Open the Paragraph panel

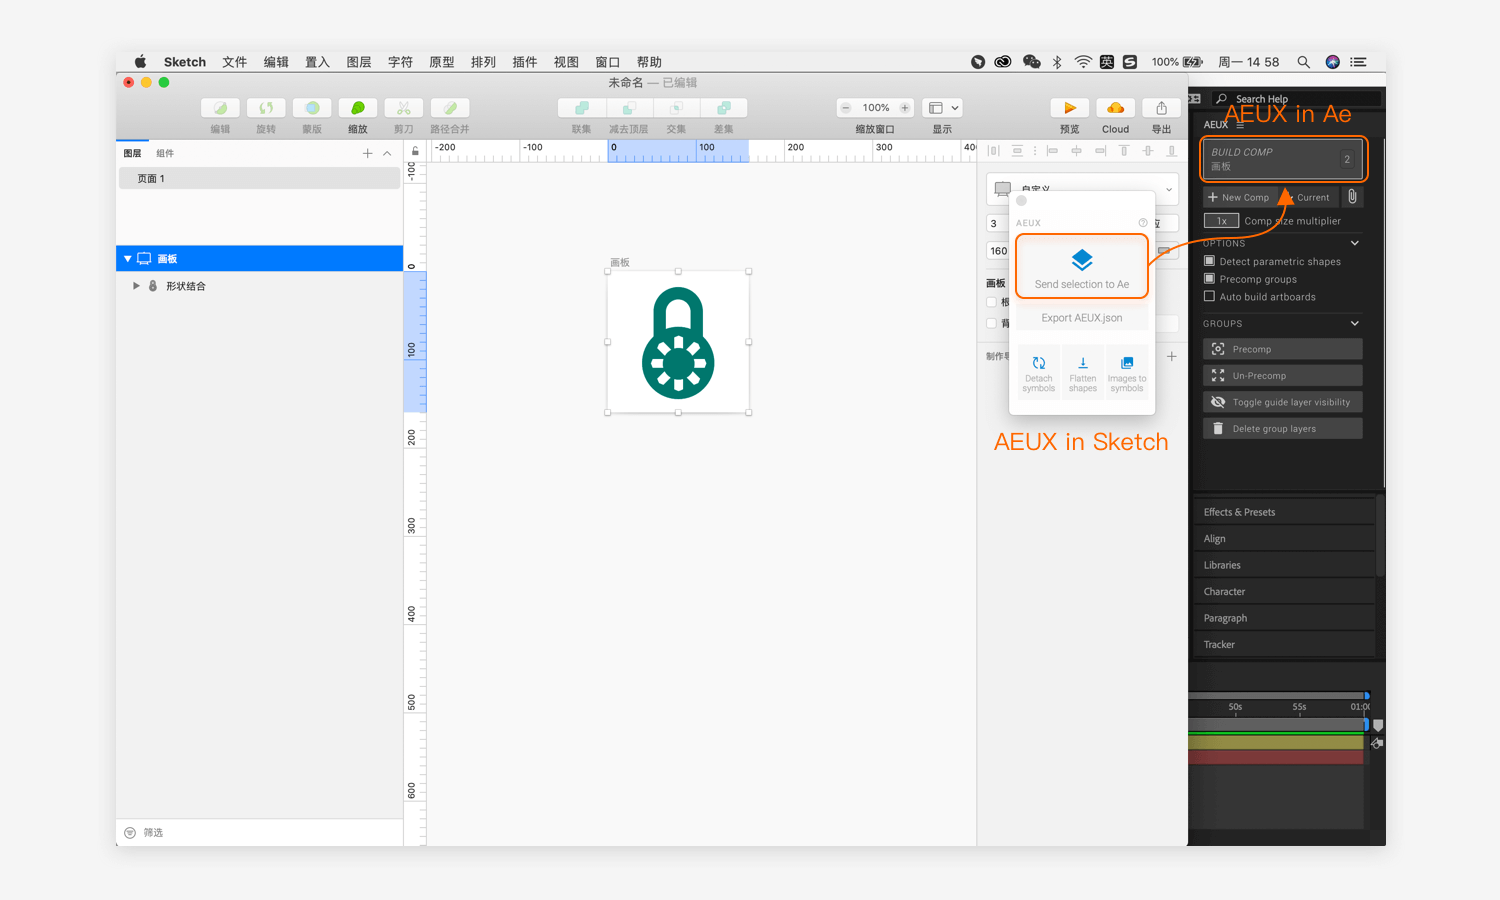click(1284, 618)
